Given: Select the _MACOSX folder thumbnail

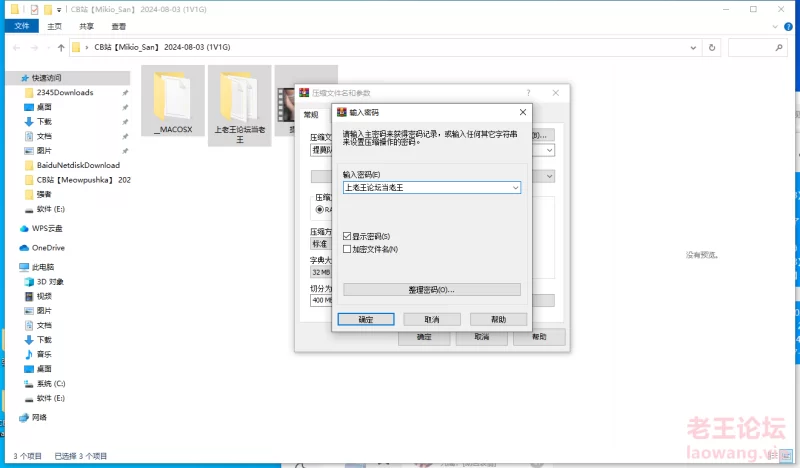Looking at the screenshot, I should point(173,101).
